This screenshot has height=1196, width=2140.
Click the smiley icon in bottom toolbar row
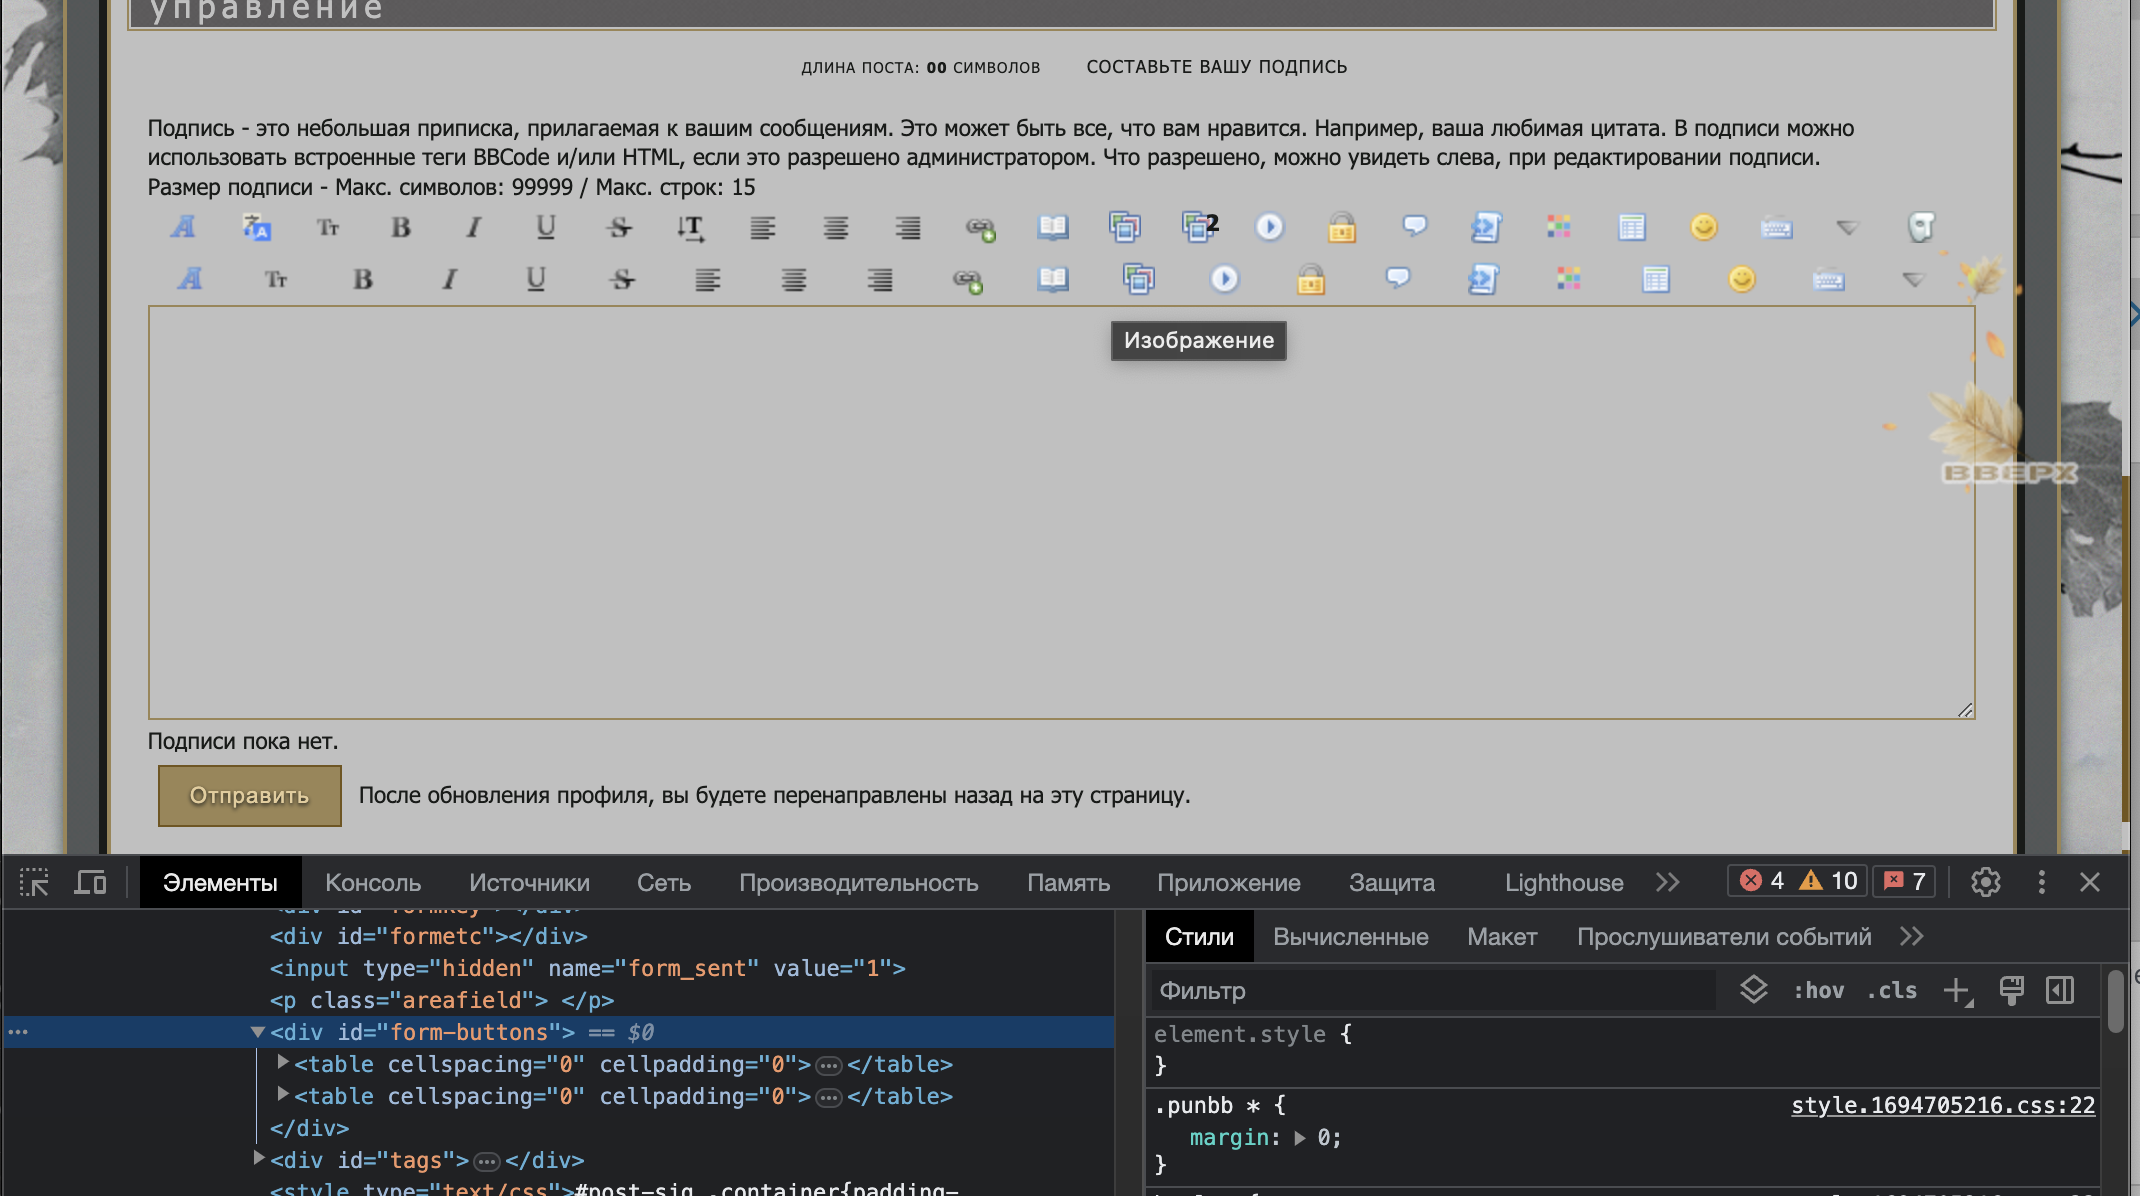(1741, 279)
